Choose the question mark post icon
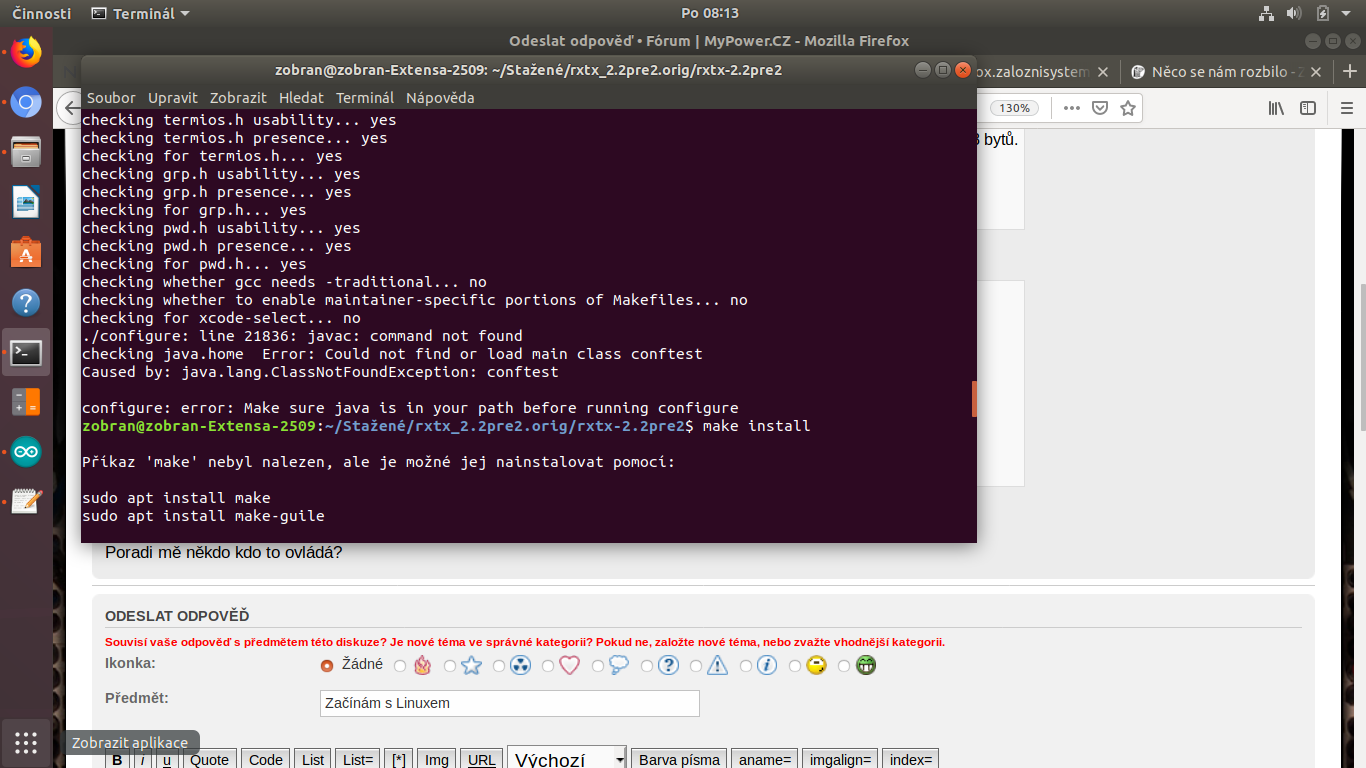Viewport: 1366px width, 768px height. [648, 666]
